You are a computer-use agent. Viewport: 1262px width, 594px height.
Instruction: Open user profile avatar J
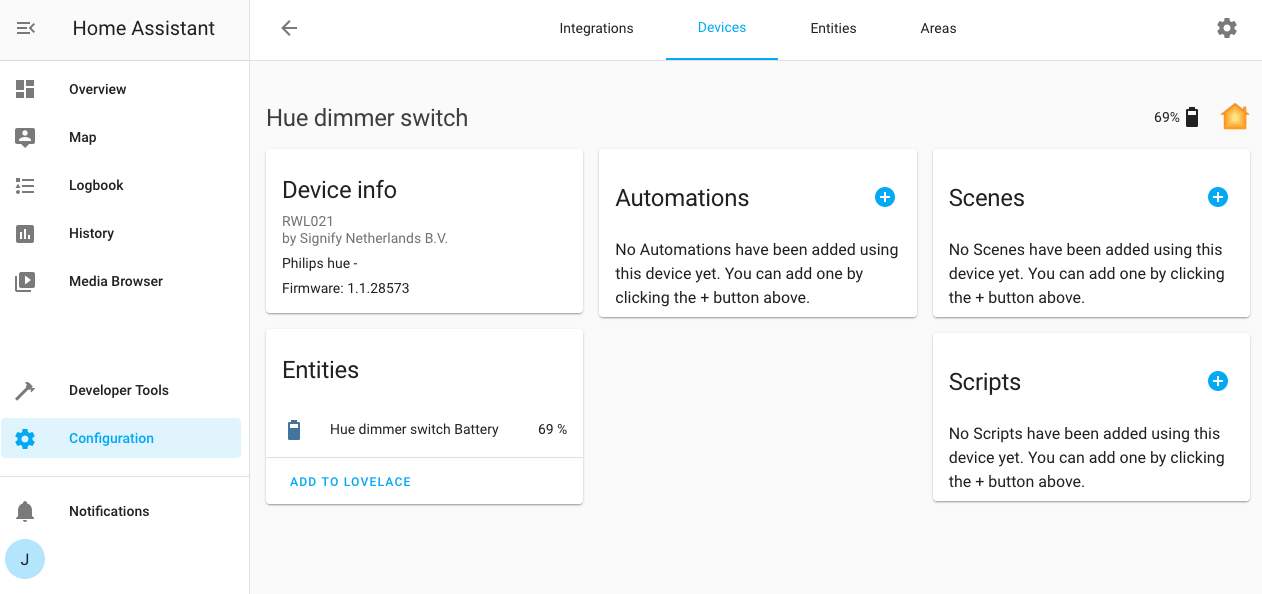point(25,560)
